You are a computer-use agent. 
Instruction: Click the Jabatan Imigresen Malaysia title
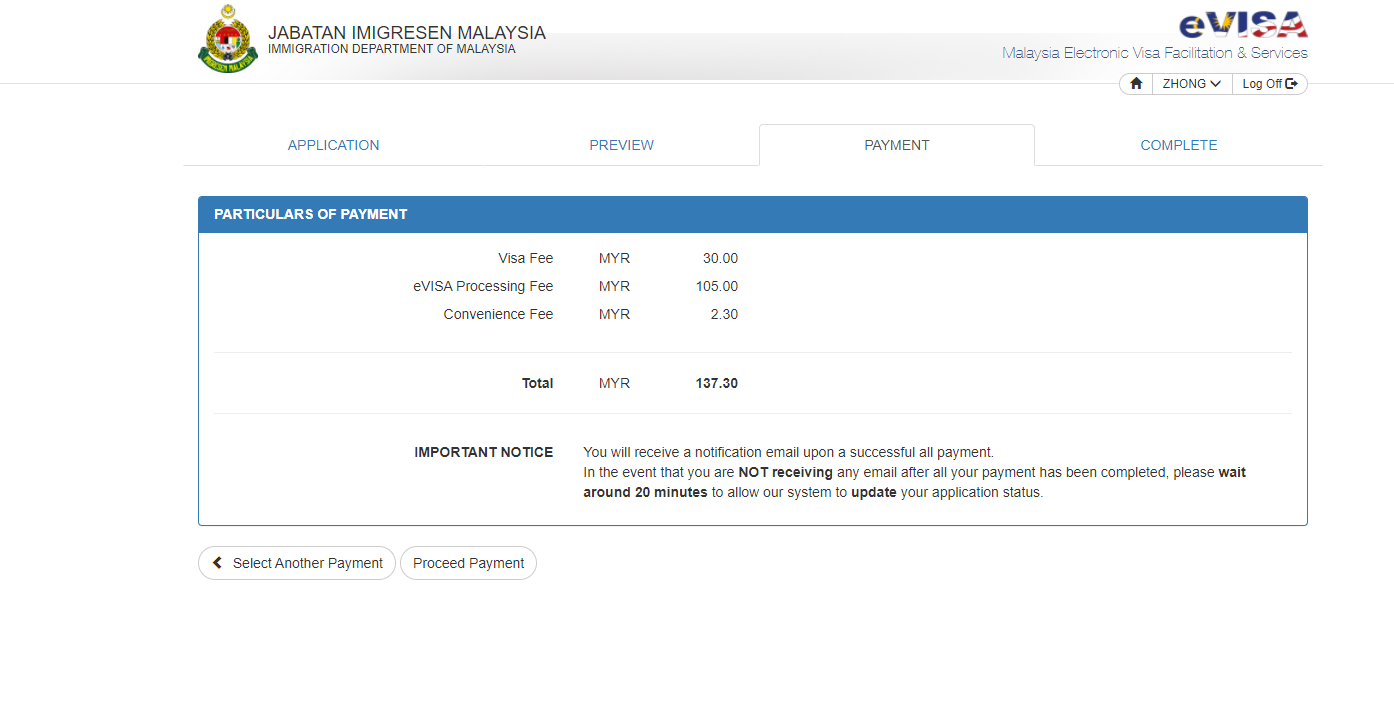(406, 33)
